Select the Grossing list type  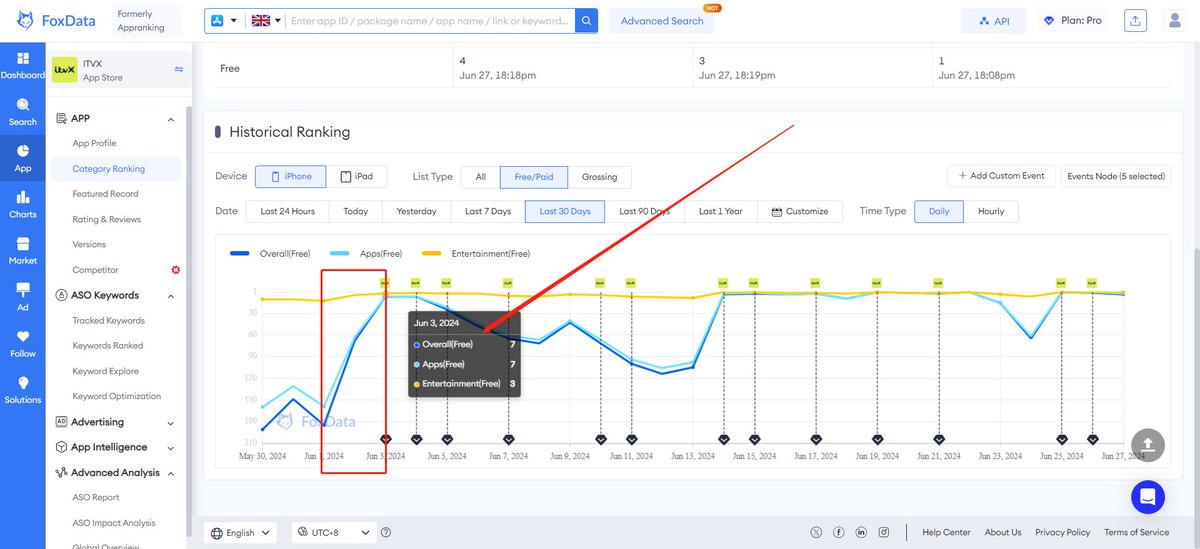(x=600, y=177)
